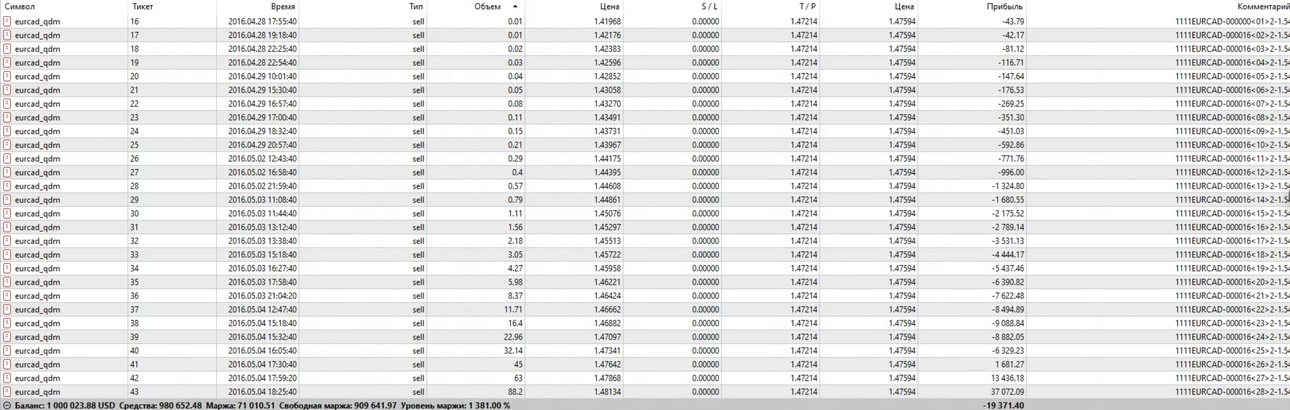The height and width of the screenshot is (410, 1290).
Task: Click the profit value 1 681.27
Action: pos(1009,365)
